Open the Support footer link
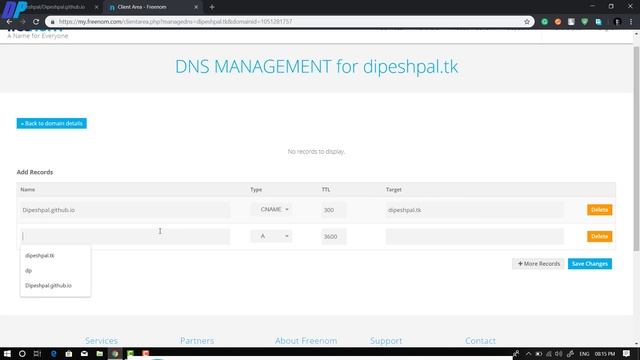 pos(386,340)
